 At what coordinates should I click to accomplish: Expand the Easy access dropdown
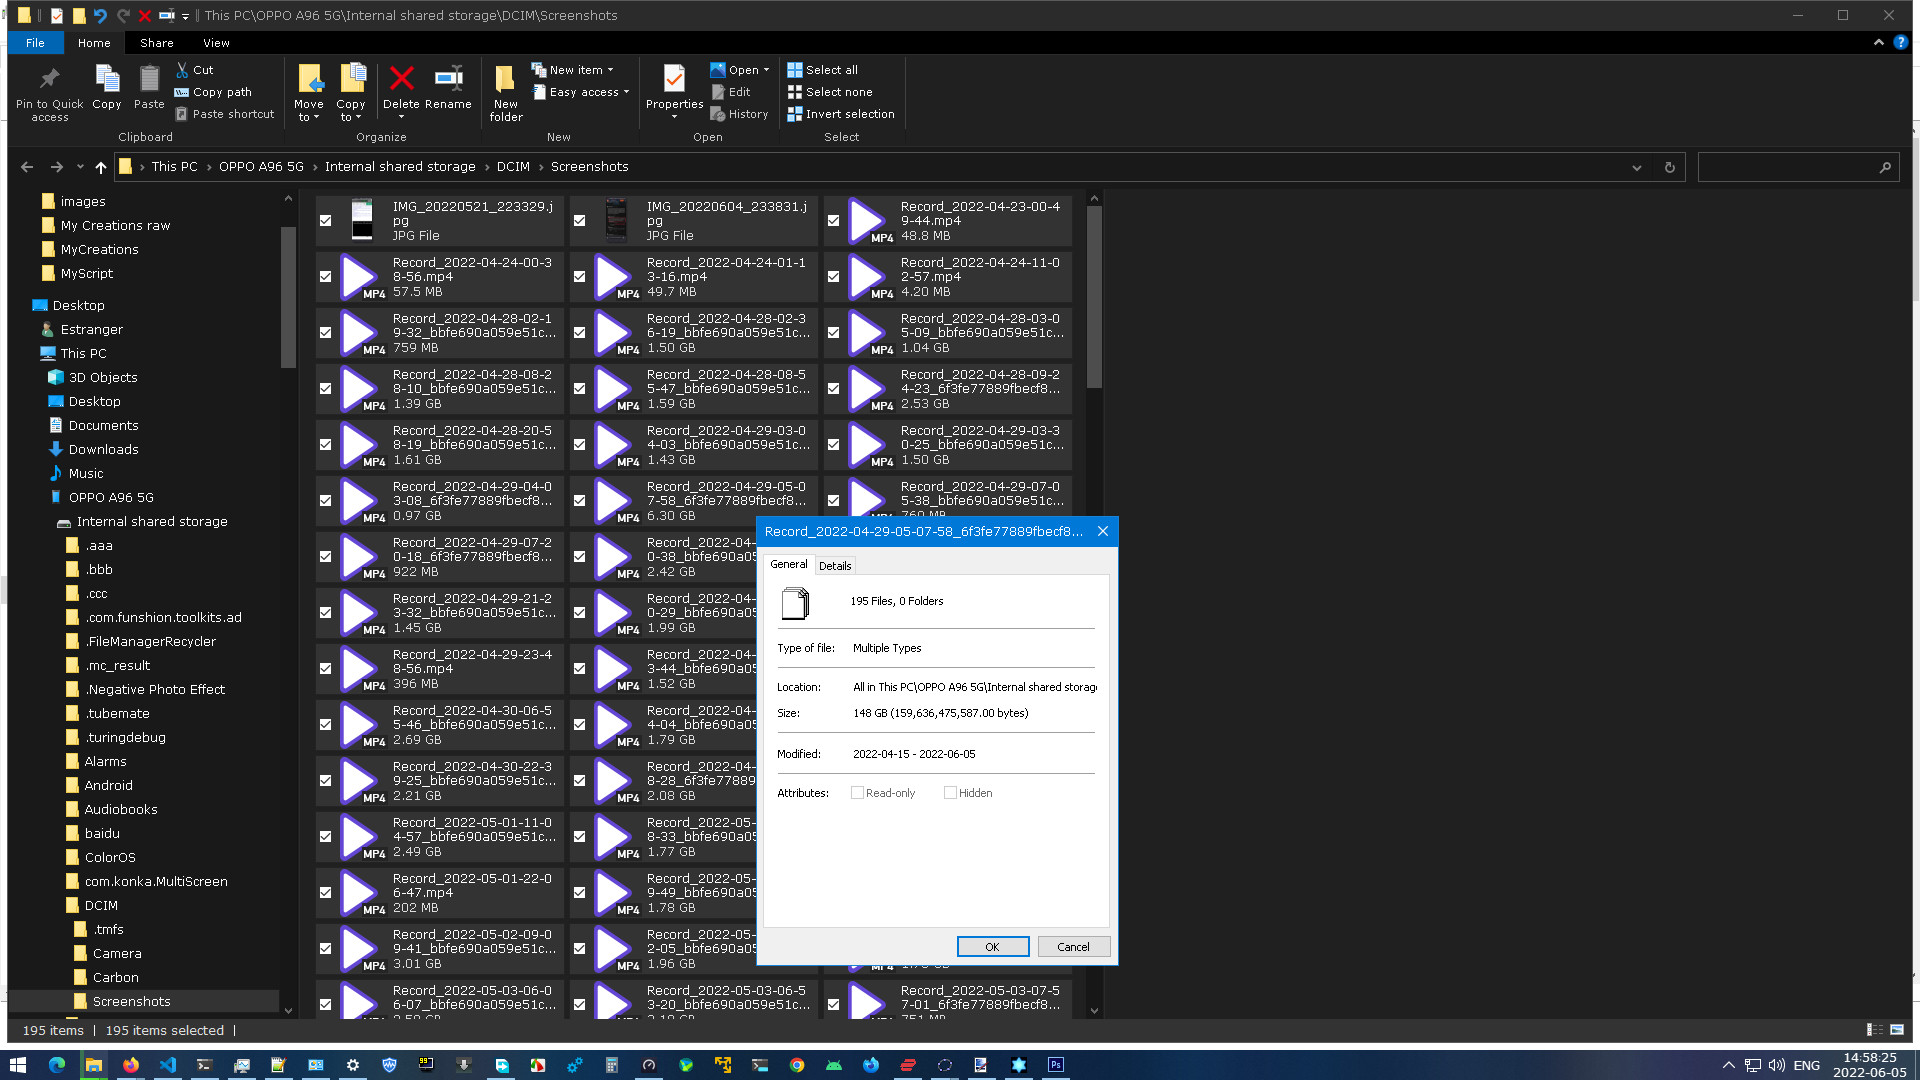point(626,92)
